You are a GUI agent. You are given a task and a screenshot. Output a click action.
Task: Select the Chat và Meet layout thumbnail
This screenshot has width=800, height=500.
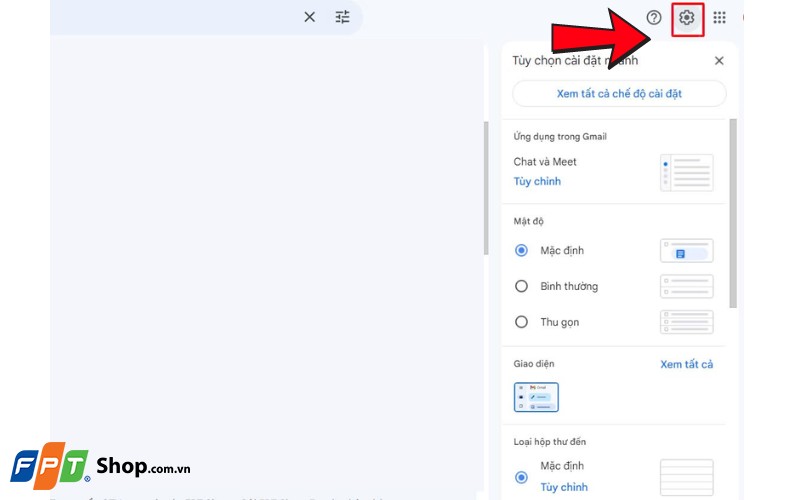click(x=686, y=173)
